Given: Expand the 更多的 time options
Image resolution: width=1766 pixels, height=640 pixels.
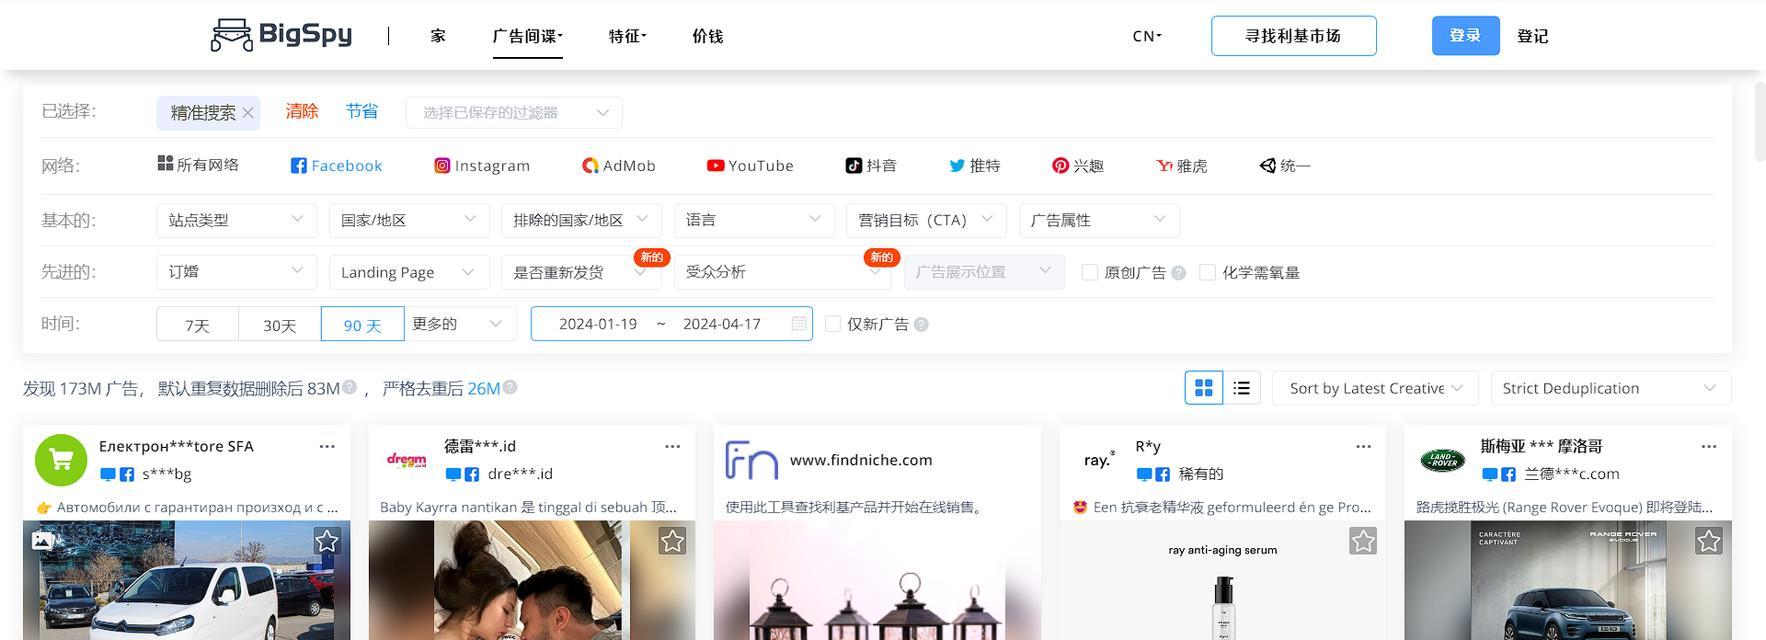Looking at the screenshot, I should [x=461, y=324].
